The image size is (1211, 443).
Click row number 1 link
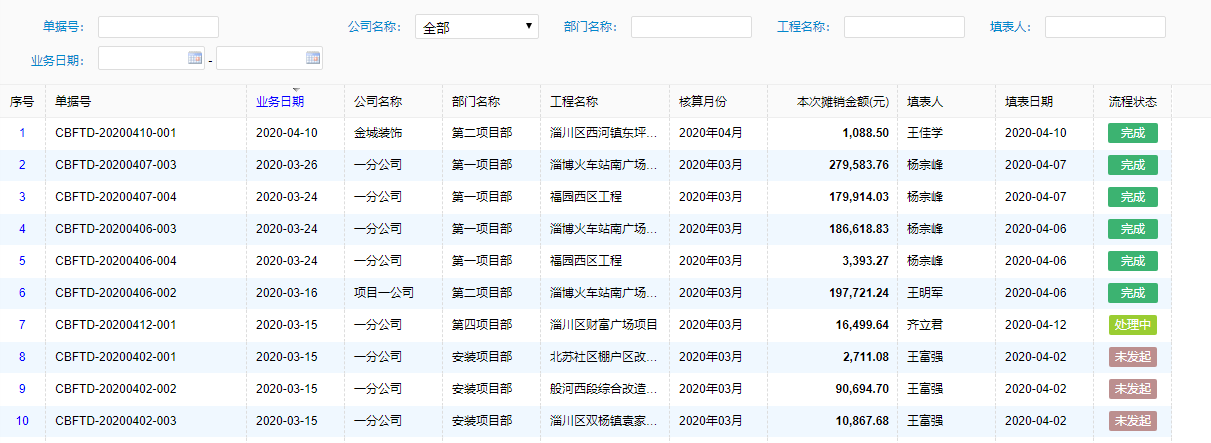tap(22, 133)
